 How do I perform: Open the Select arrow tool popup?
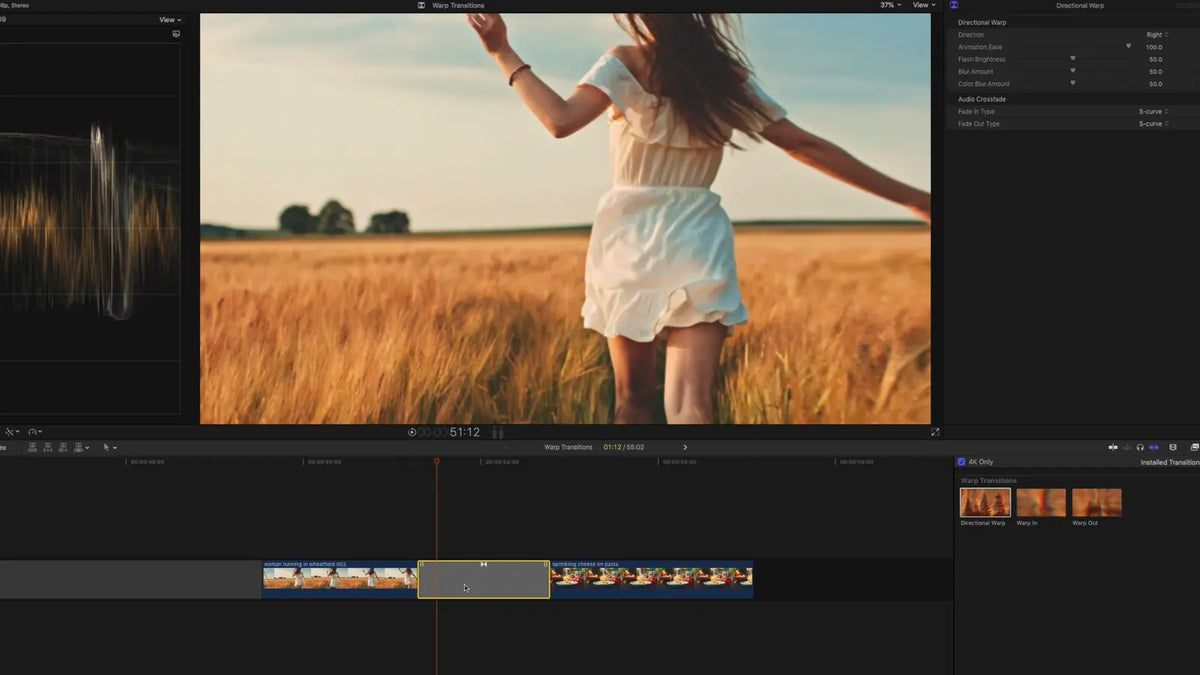point(110,447)
